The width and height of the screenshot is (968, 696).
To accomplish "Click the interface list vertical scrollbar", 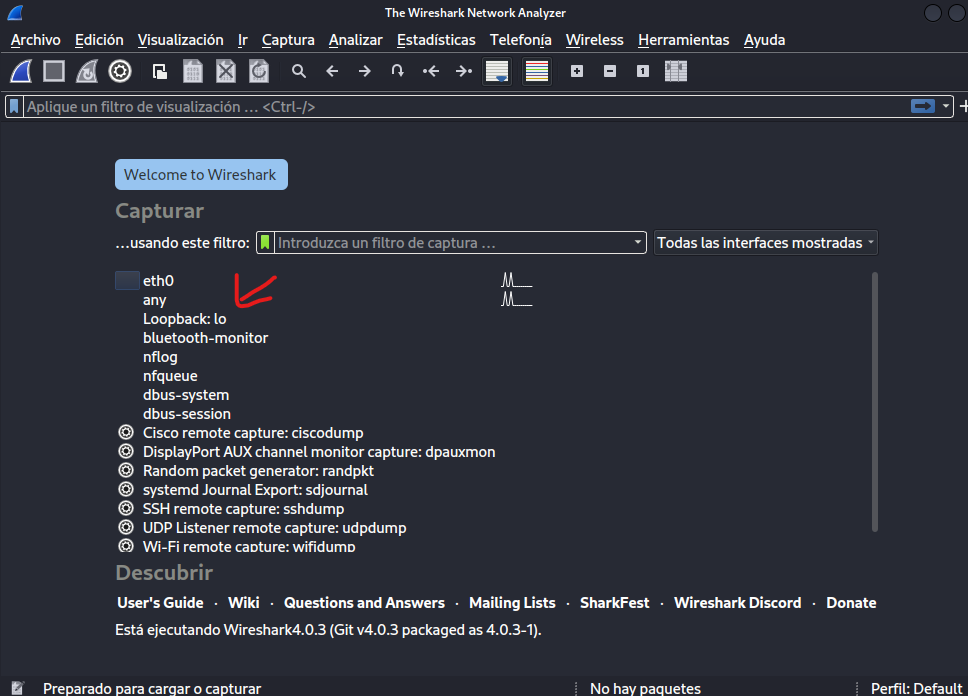I will point(874,401).
